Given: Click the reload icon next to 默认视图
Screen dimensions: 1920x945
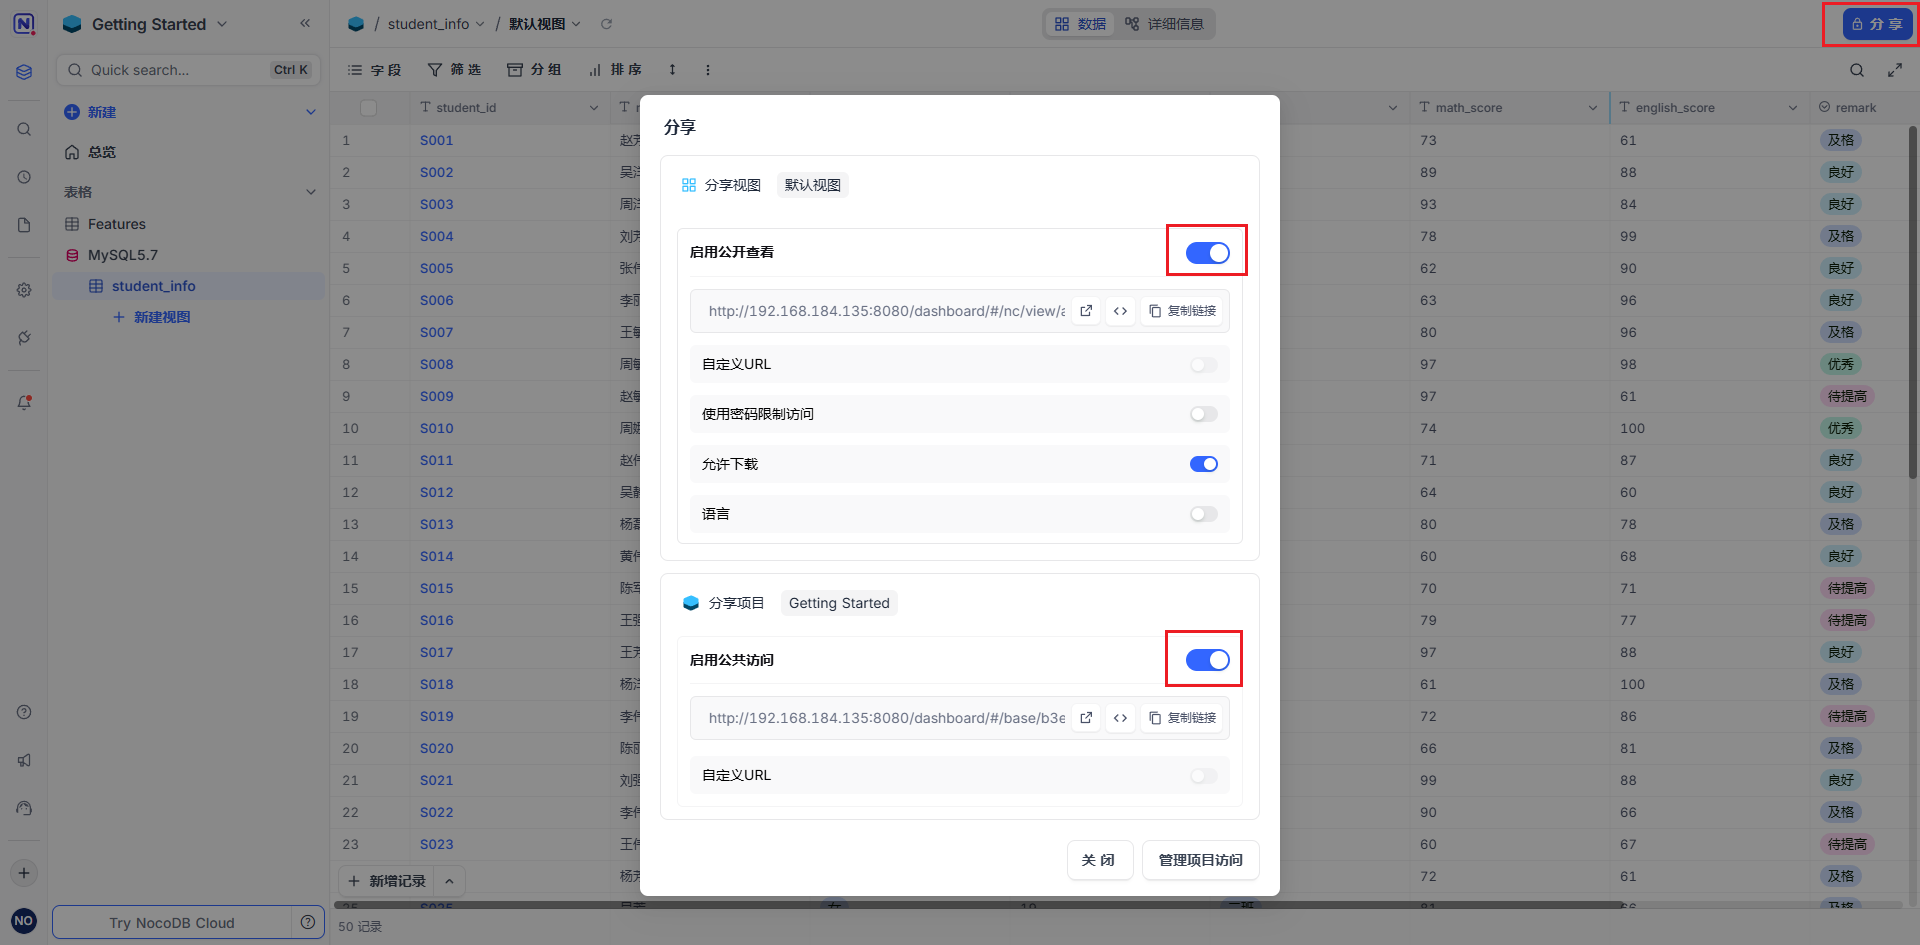Looking at the screenshot, I should coord(606,24).
